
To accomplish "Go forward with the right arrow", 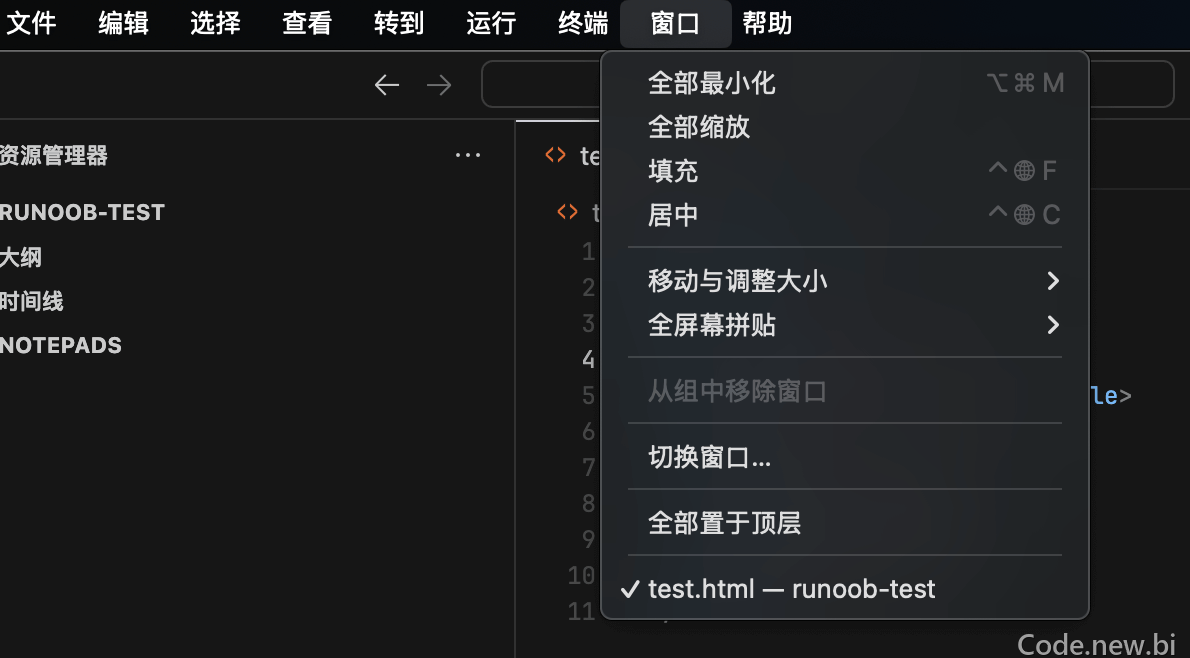I will pos(439,85).
